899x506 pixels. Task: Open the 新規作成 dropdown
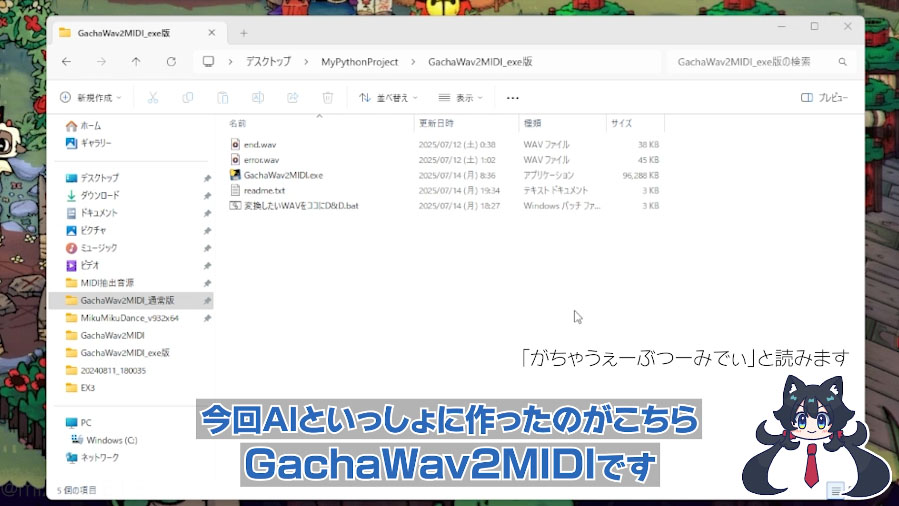pos(91,98)
